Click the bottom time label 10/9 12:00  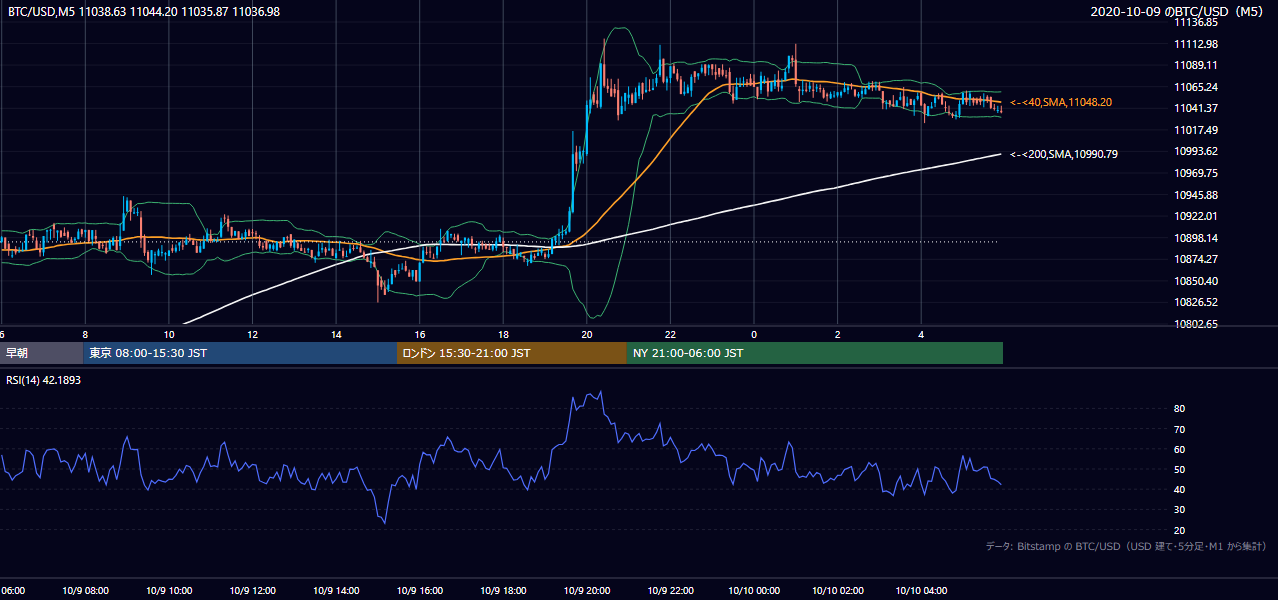[252, 591]
